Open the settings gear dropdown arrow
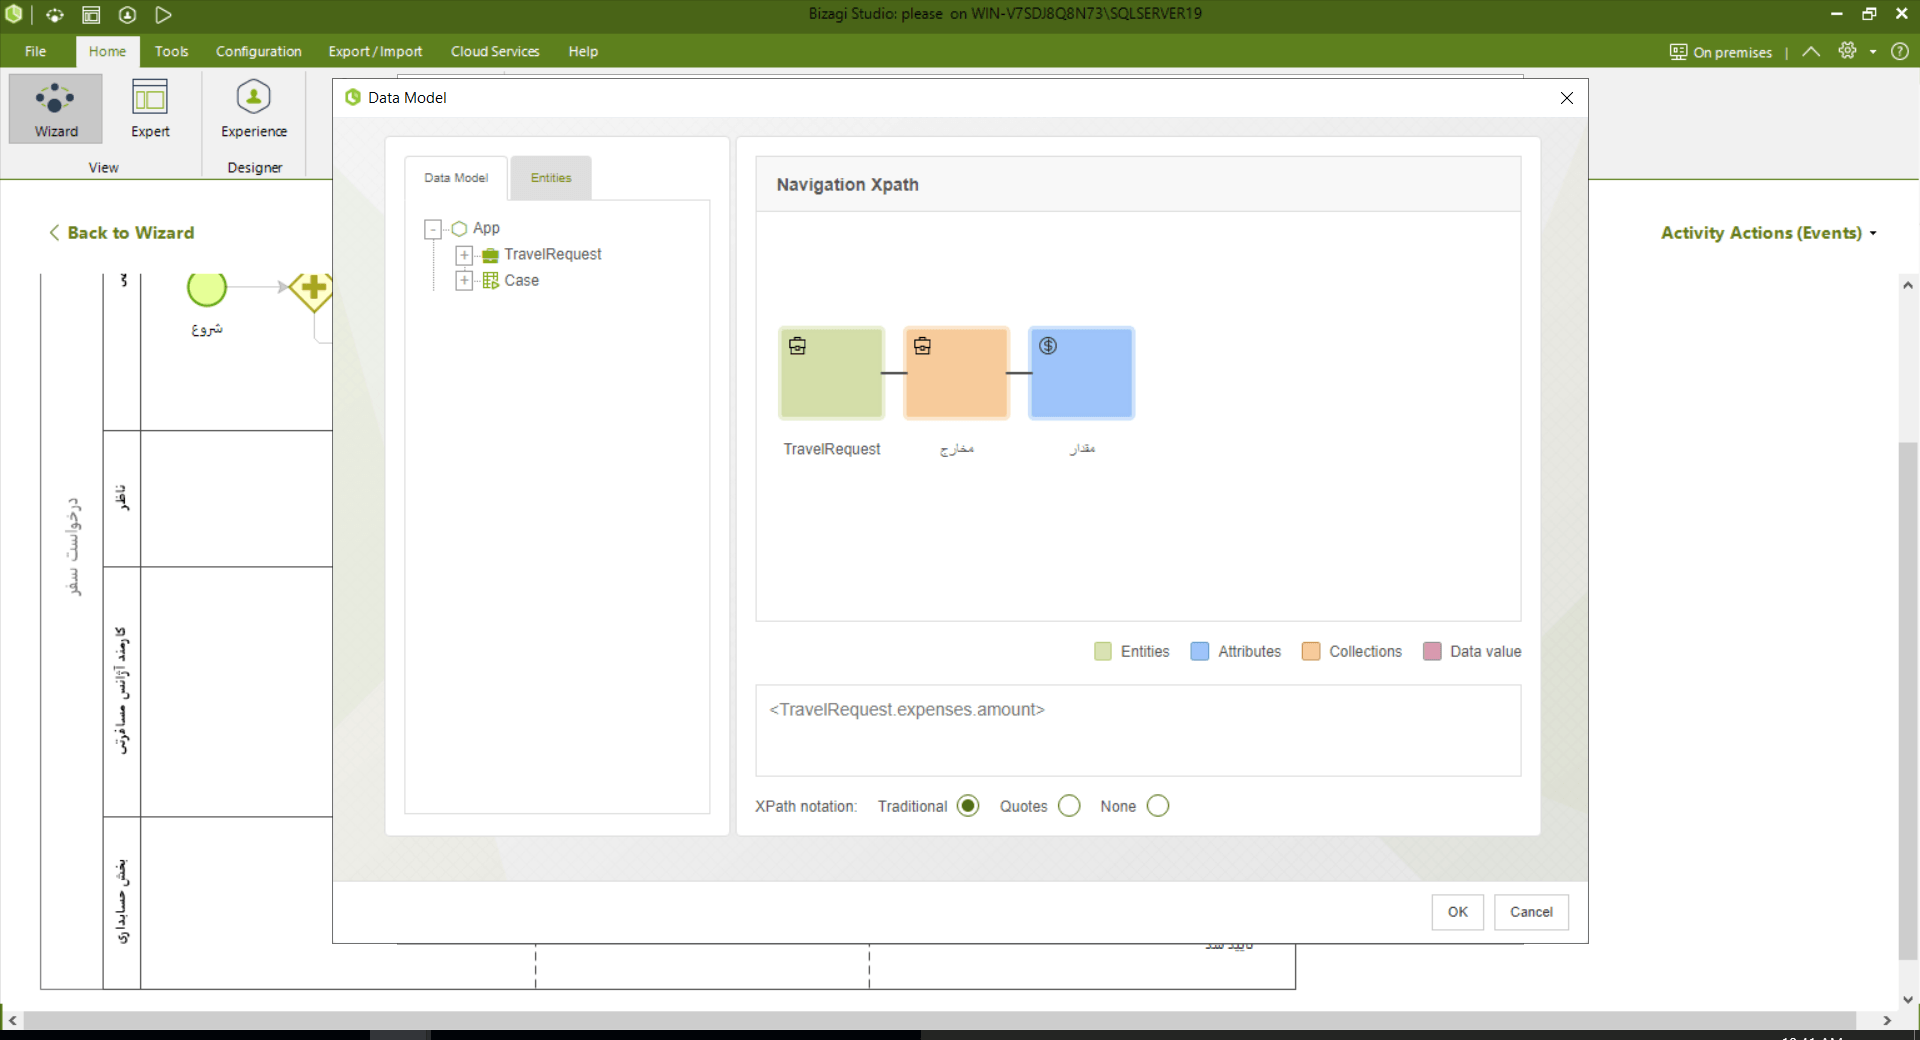Screen dimensions: 1920x1040 [x=1872, y=52]
